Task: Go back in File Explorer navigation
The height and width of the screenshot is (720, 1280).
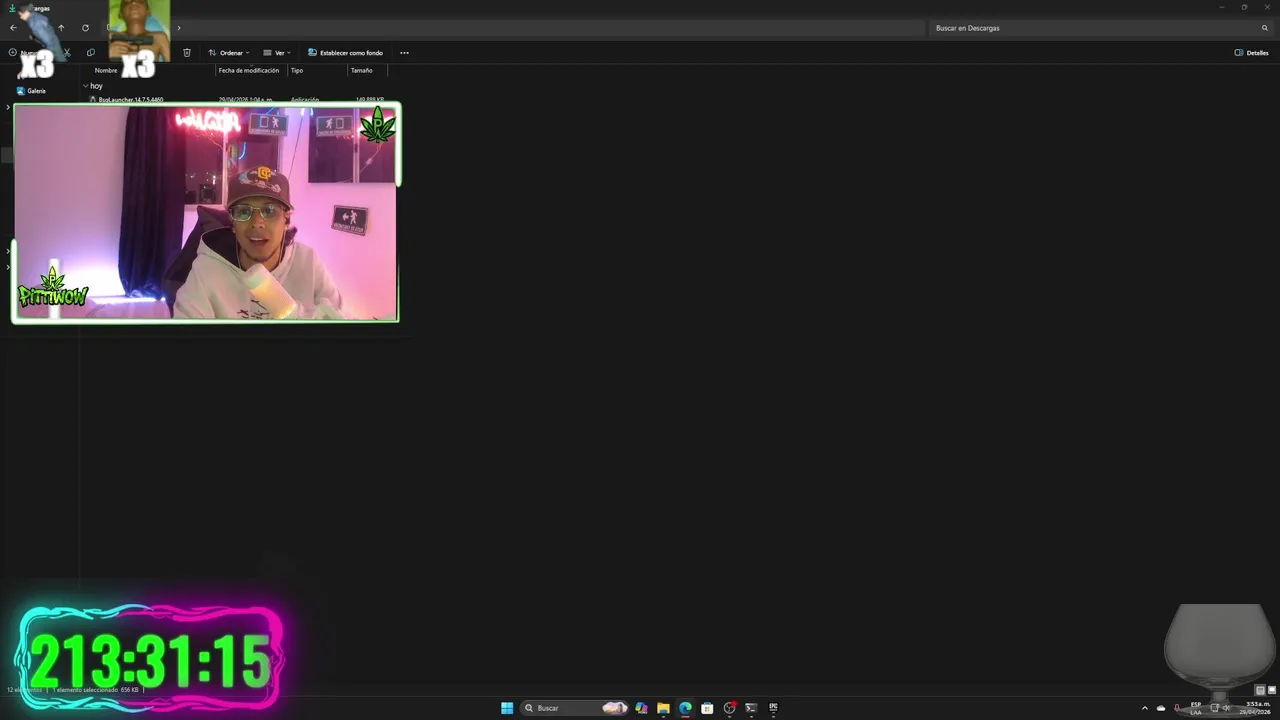Action: click(x=13, y=28)
